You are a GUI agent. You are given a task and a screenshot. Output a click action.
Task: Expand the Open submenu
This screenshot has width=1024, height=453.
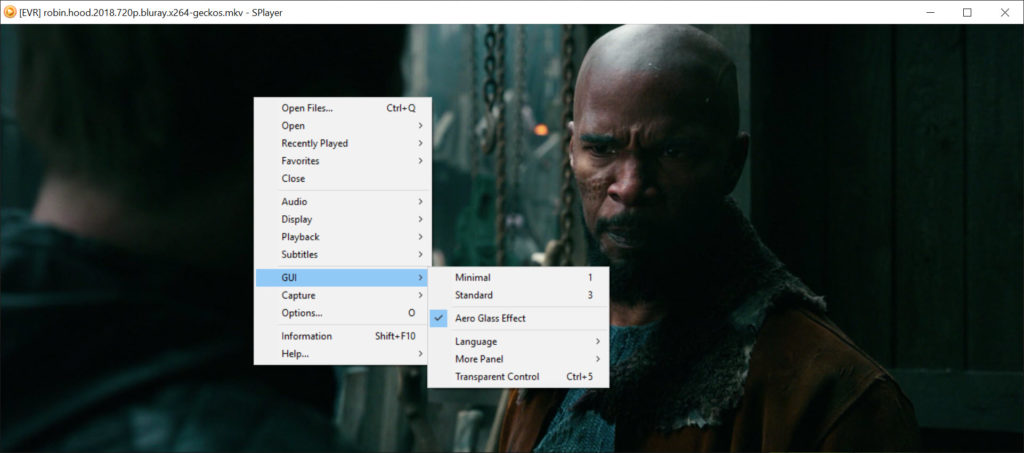342,125
